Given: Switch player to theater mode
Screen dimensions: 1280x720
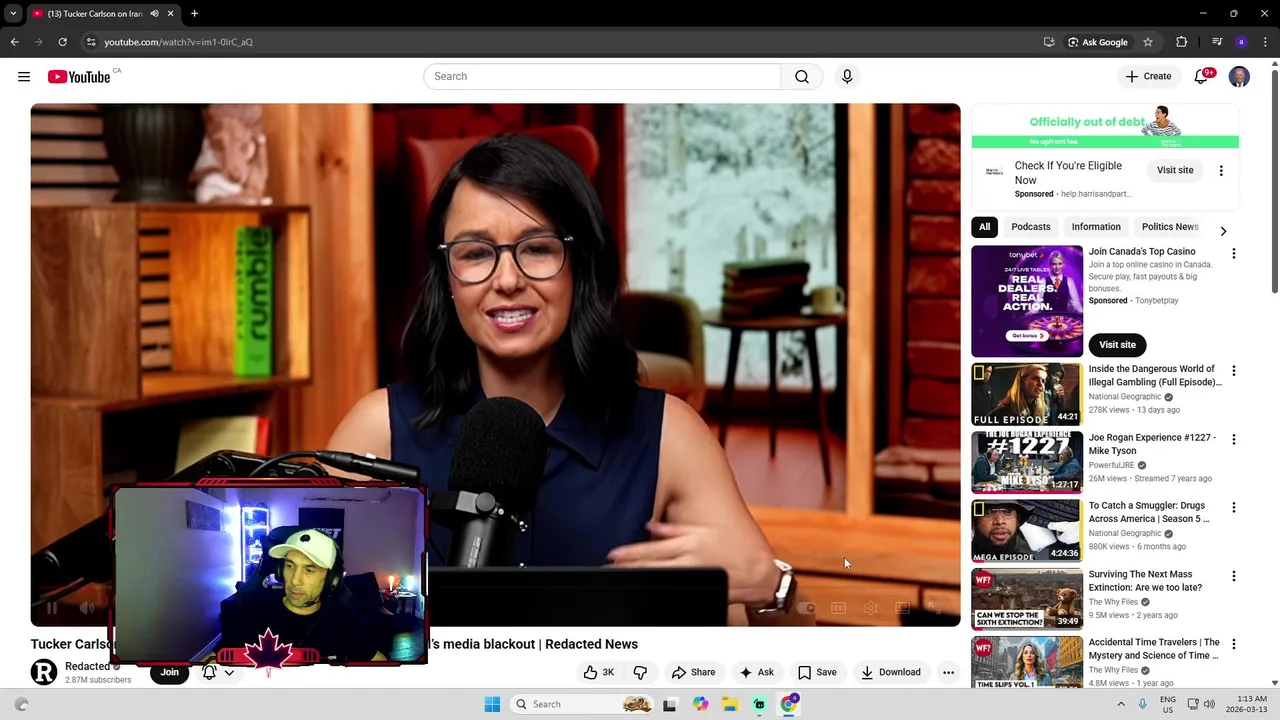Looking at the screenshot, I should (902, 608).
